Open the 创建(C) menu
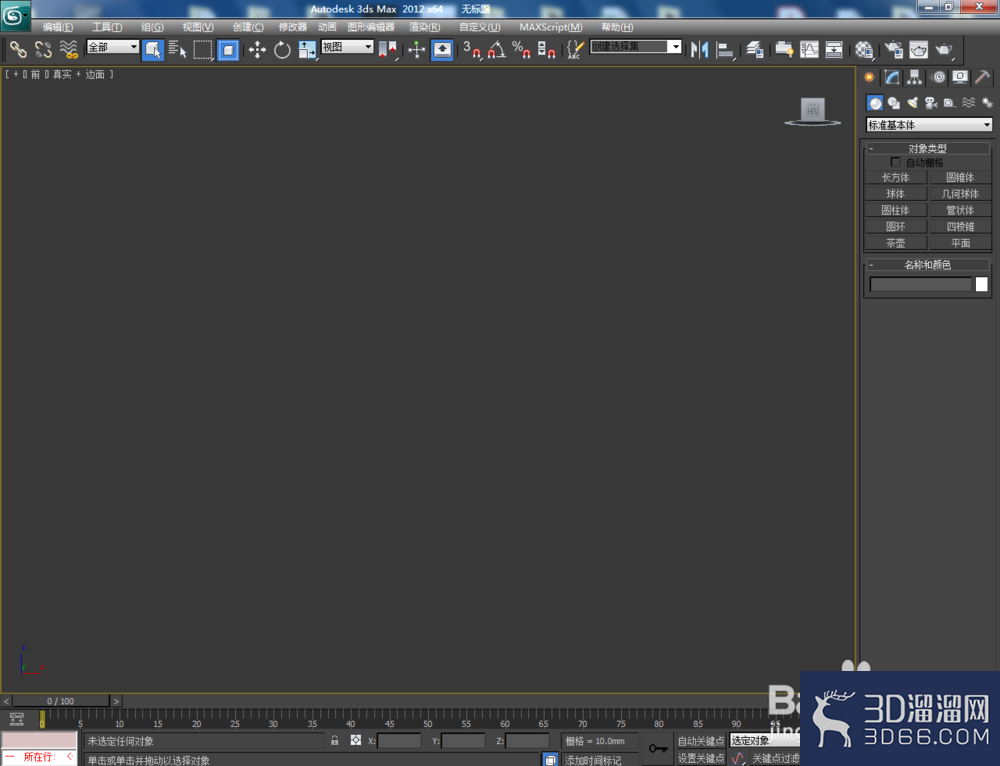This screenshot has width=1000, height=766. point(247,27)
